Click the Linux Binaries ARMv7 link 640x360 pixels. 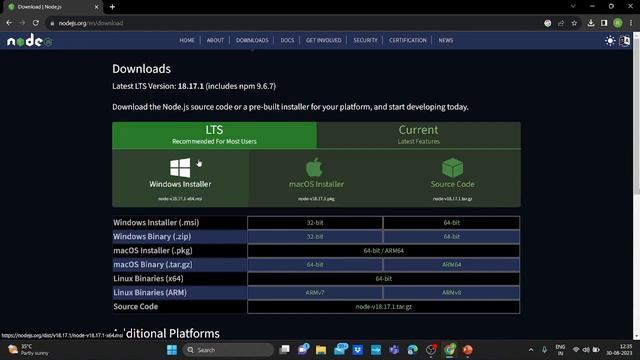[315, 293]
